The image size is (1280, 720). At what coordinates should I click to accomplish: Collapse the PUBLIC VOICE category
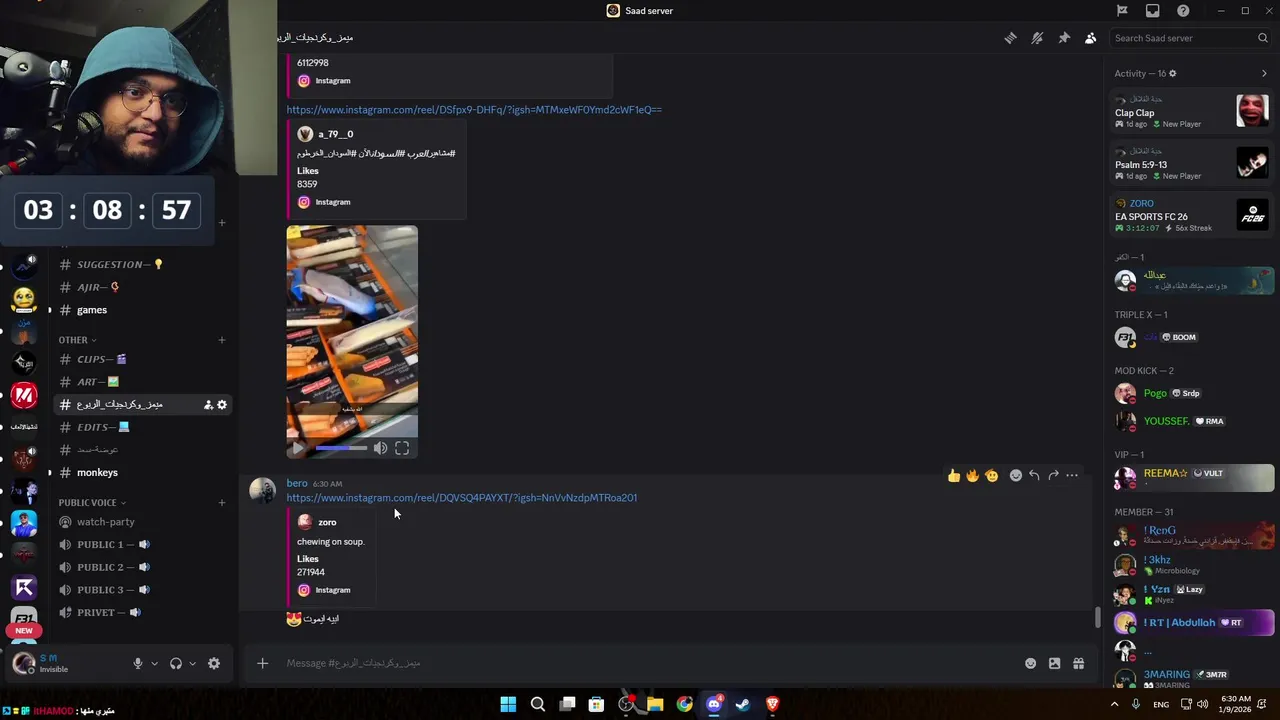(92, 502)
